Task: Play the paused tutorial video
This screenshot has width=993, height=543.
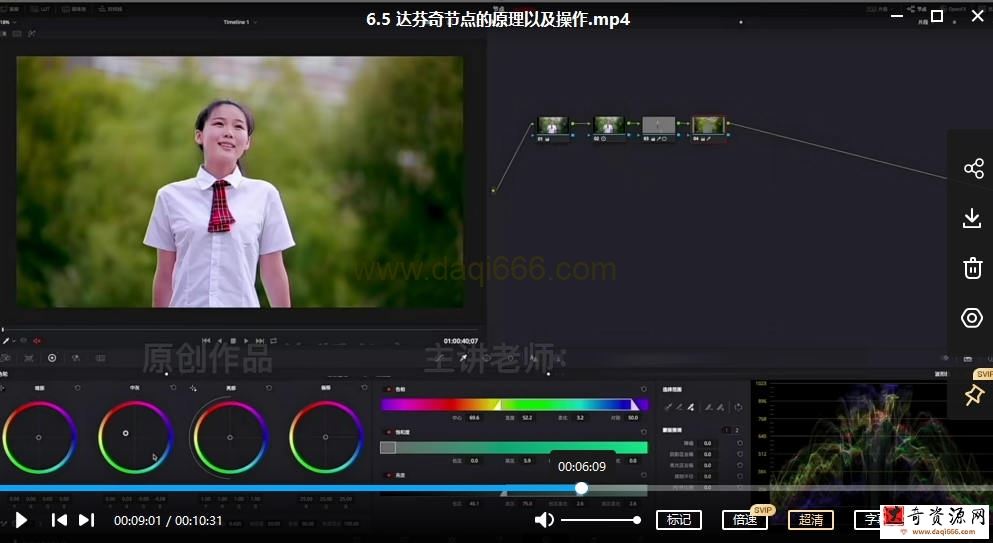Action: pyautogui.click(x=21, y=520)
